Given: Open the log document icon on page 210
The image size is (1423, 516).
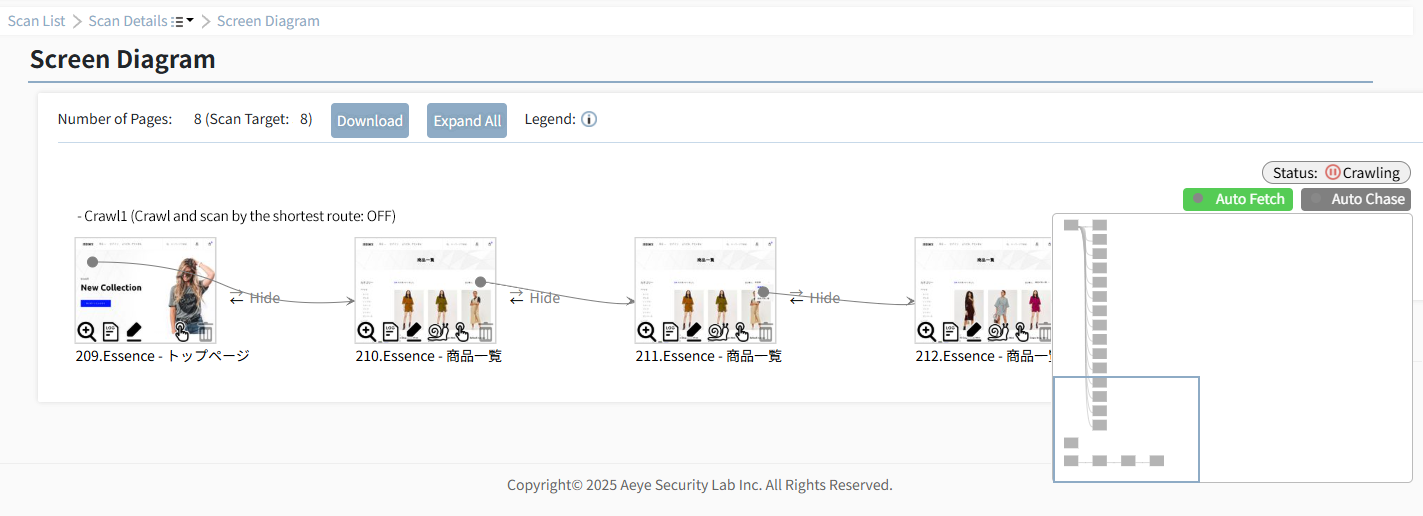Looking at the screenshot, I should pos(391,332).
